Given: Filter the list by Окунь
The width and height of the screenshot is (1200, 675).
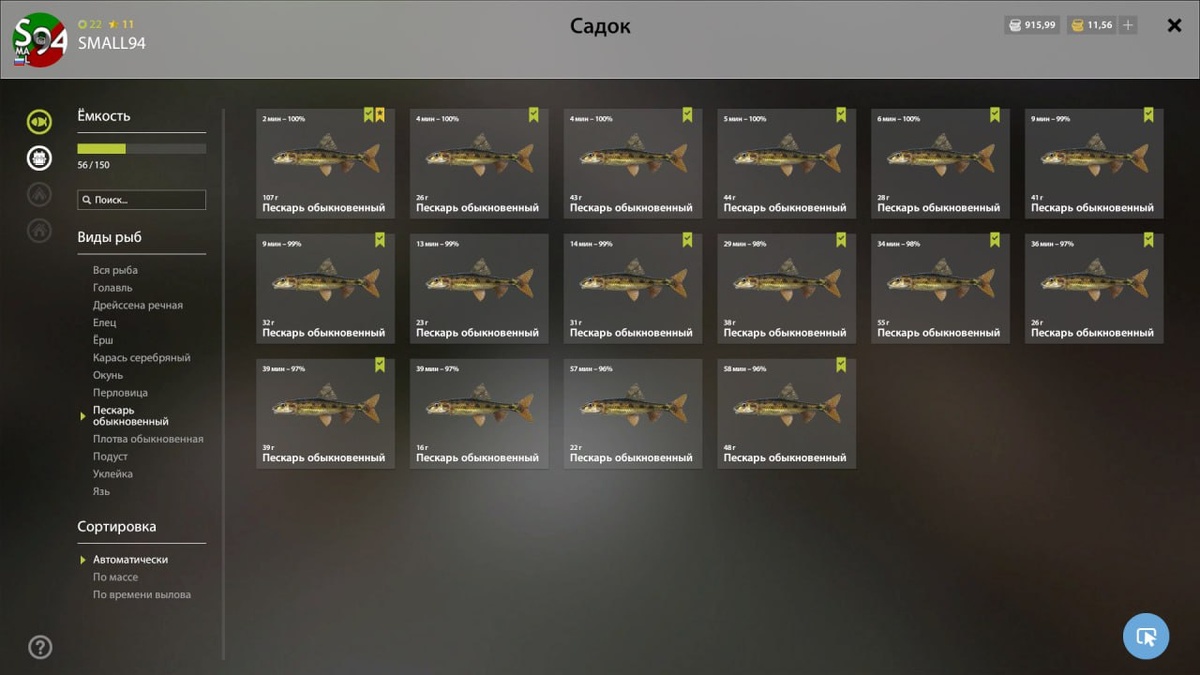Looking at the screenshot, I should [107, 375].
